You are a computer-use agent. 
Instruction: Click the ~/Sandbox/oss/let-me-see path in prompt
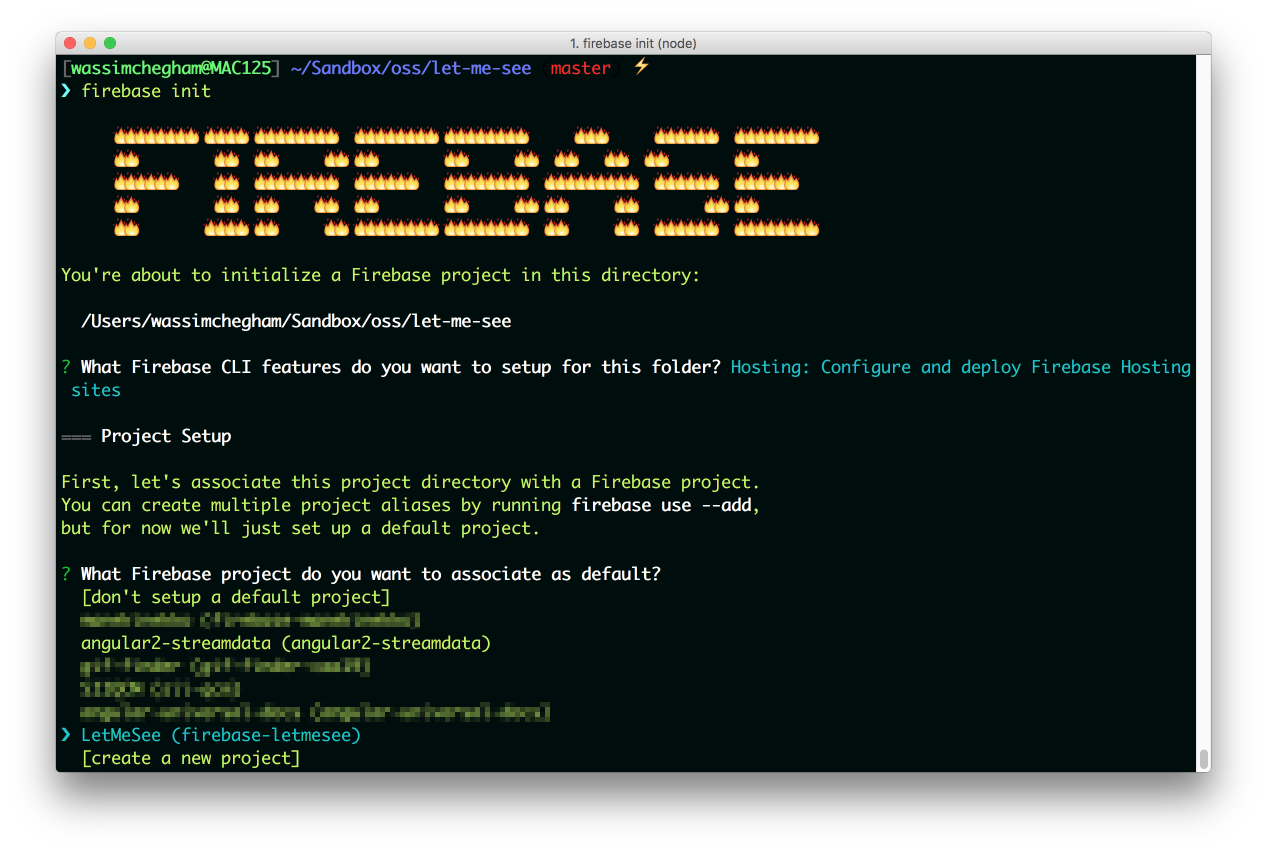tap(411, 68)
